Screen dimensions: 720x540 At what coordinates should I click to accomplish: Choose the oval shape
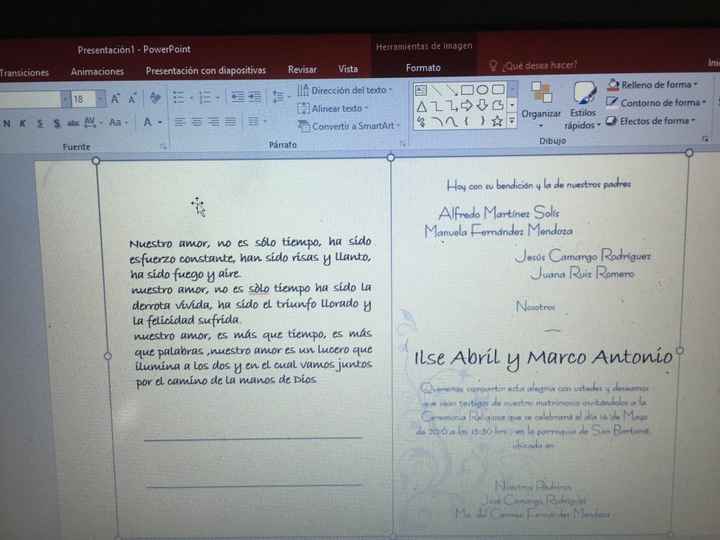click(x=482, y=90)
